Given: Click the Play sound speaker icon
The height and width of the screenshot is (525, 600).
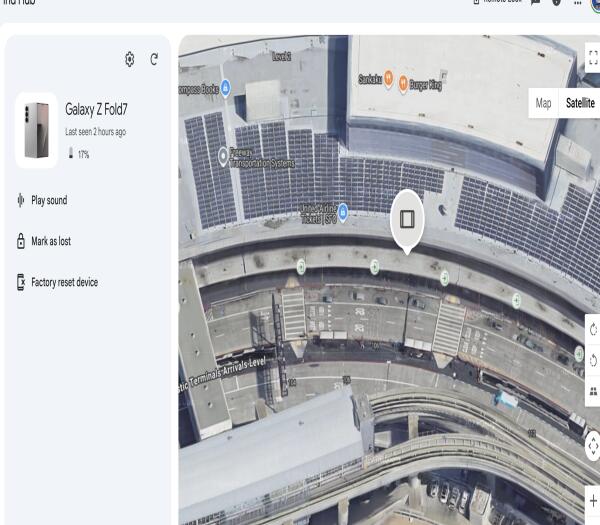Looking at the screenshot, I should click(21, 200).
